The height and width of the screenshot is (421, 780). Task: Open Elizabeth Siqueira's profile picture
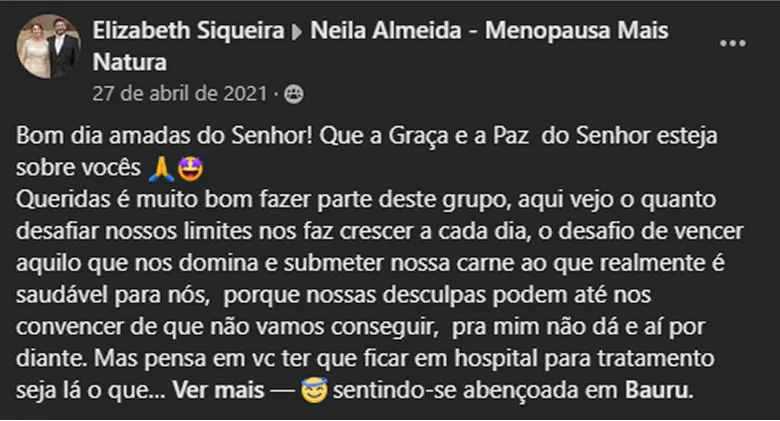49,47
